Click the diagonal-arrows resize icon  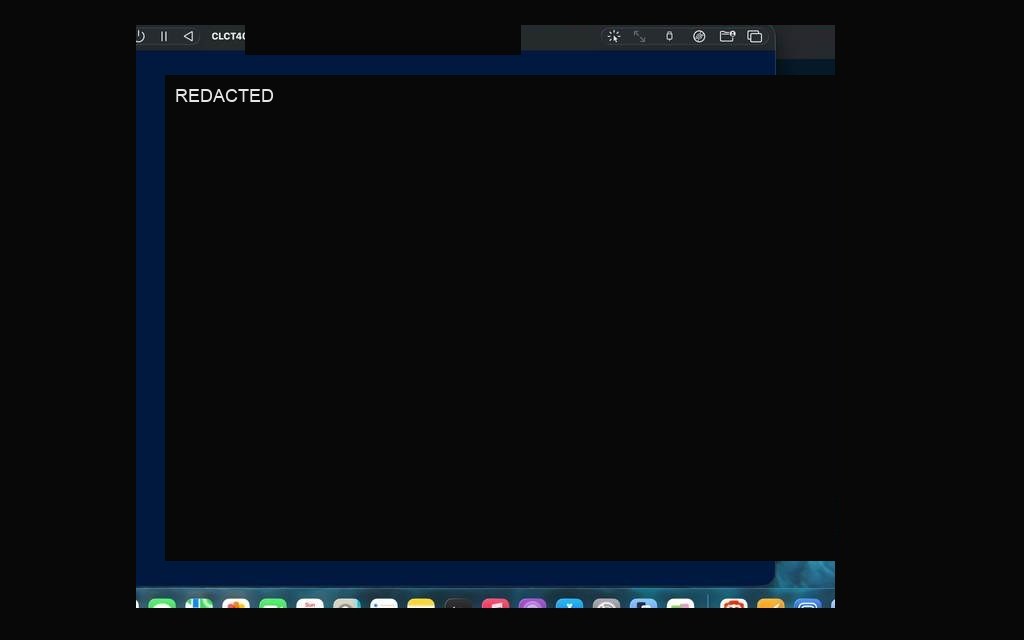pos(639,37)
